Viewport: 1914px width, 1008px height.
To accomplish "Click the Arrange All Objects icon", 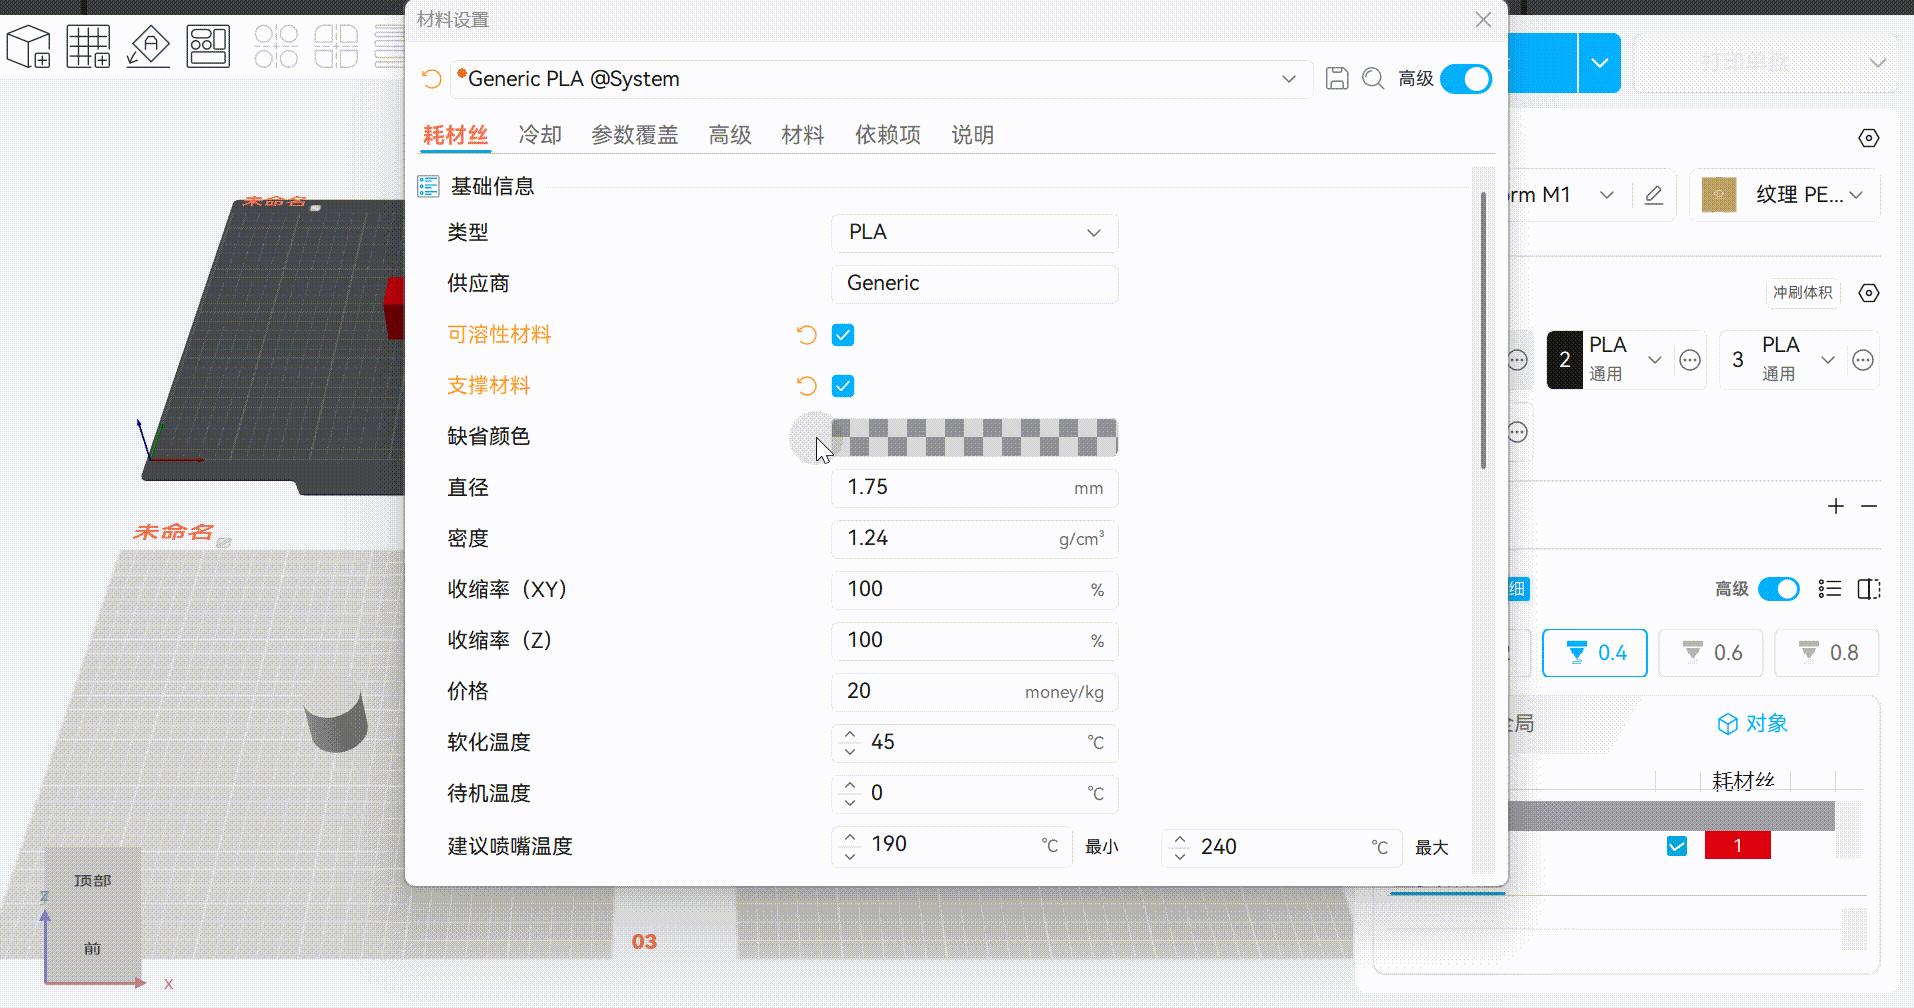I will [208, 46].
